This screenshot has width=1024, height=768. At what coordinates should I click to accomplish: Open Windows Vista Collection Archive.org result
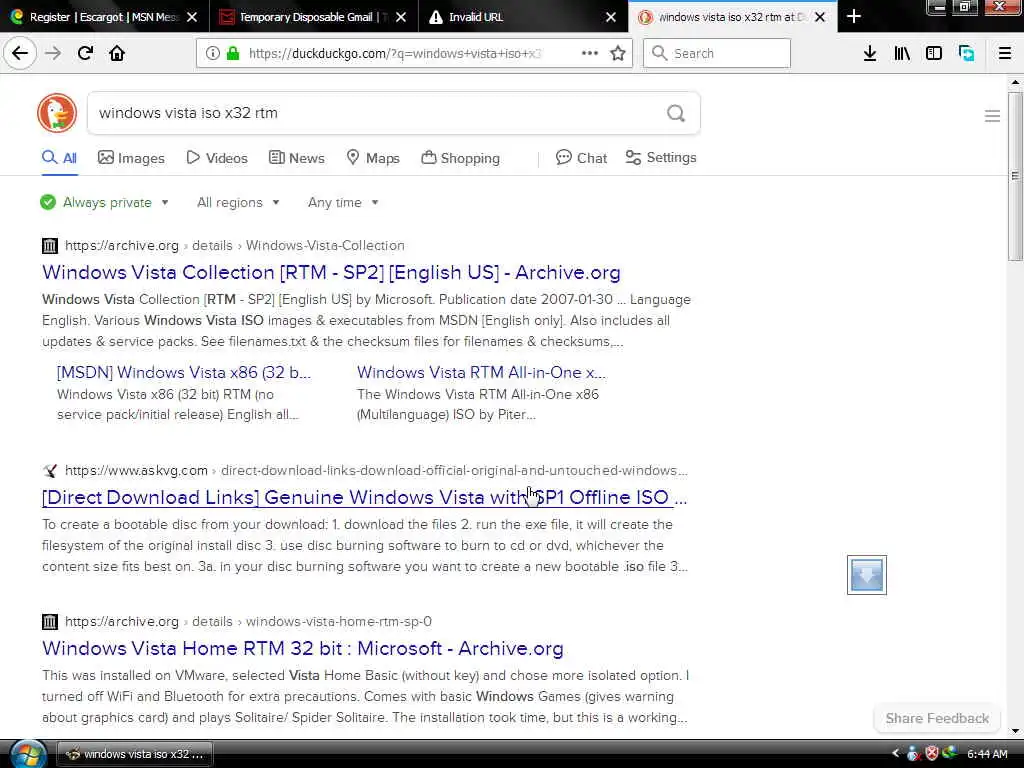click(331, 272)
